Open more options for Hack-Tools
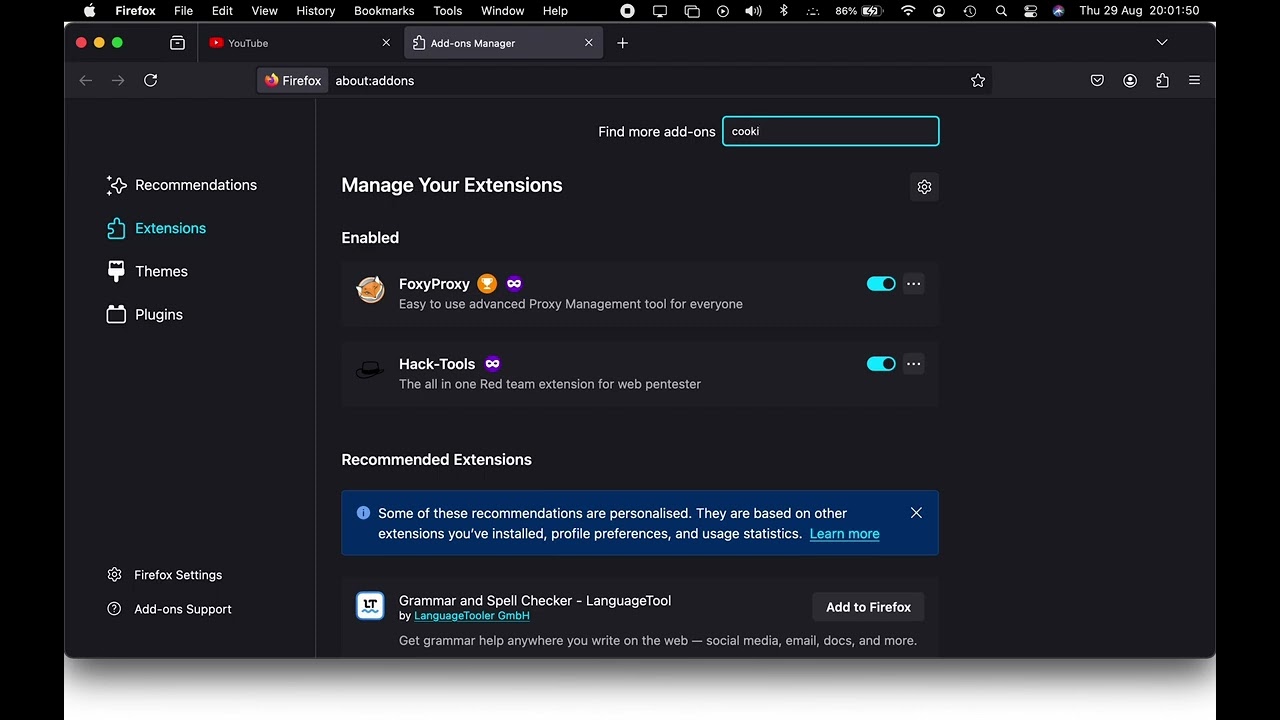The height and width of the screenshot is (720, 1280). pos(913,364)
